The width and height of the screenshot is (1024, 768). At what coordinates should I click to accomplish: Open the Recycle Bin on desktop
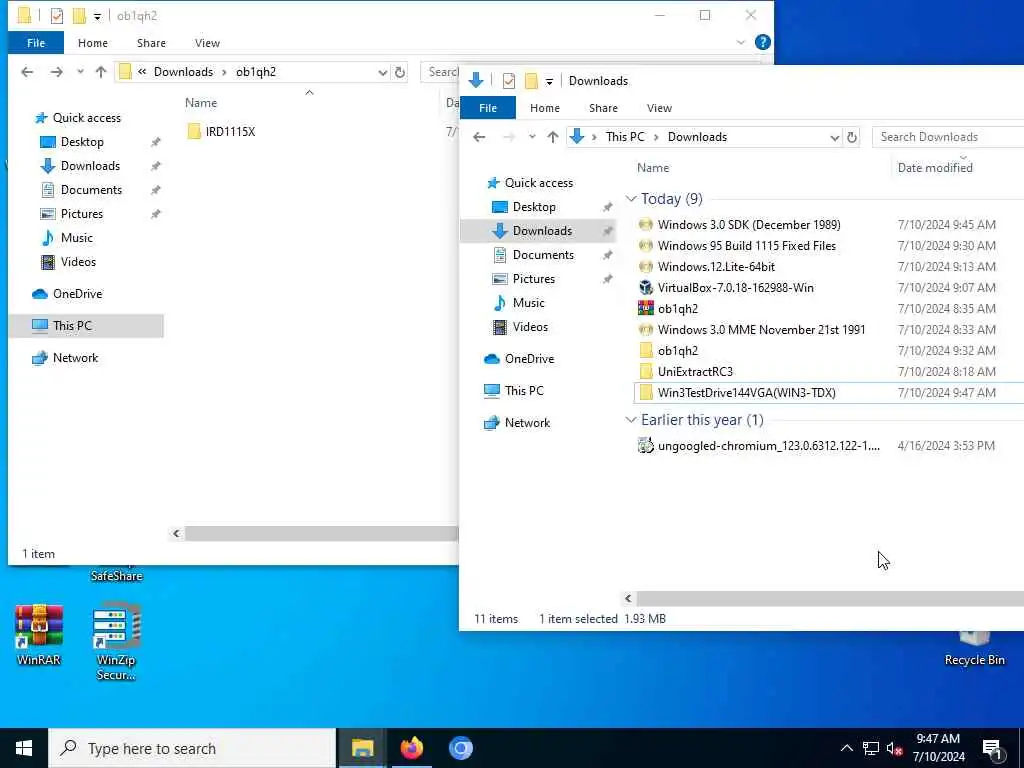pos(974,648)
